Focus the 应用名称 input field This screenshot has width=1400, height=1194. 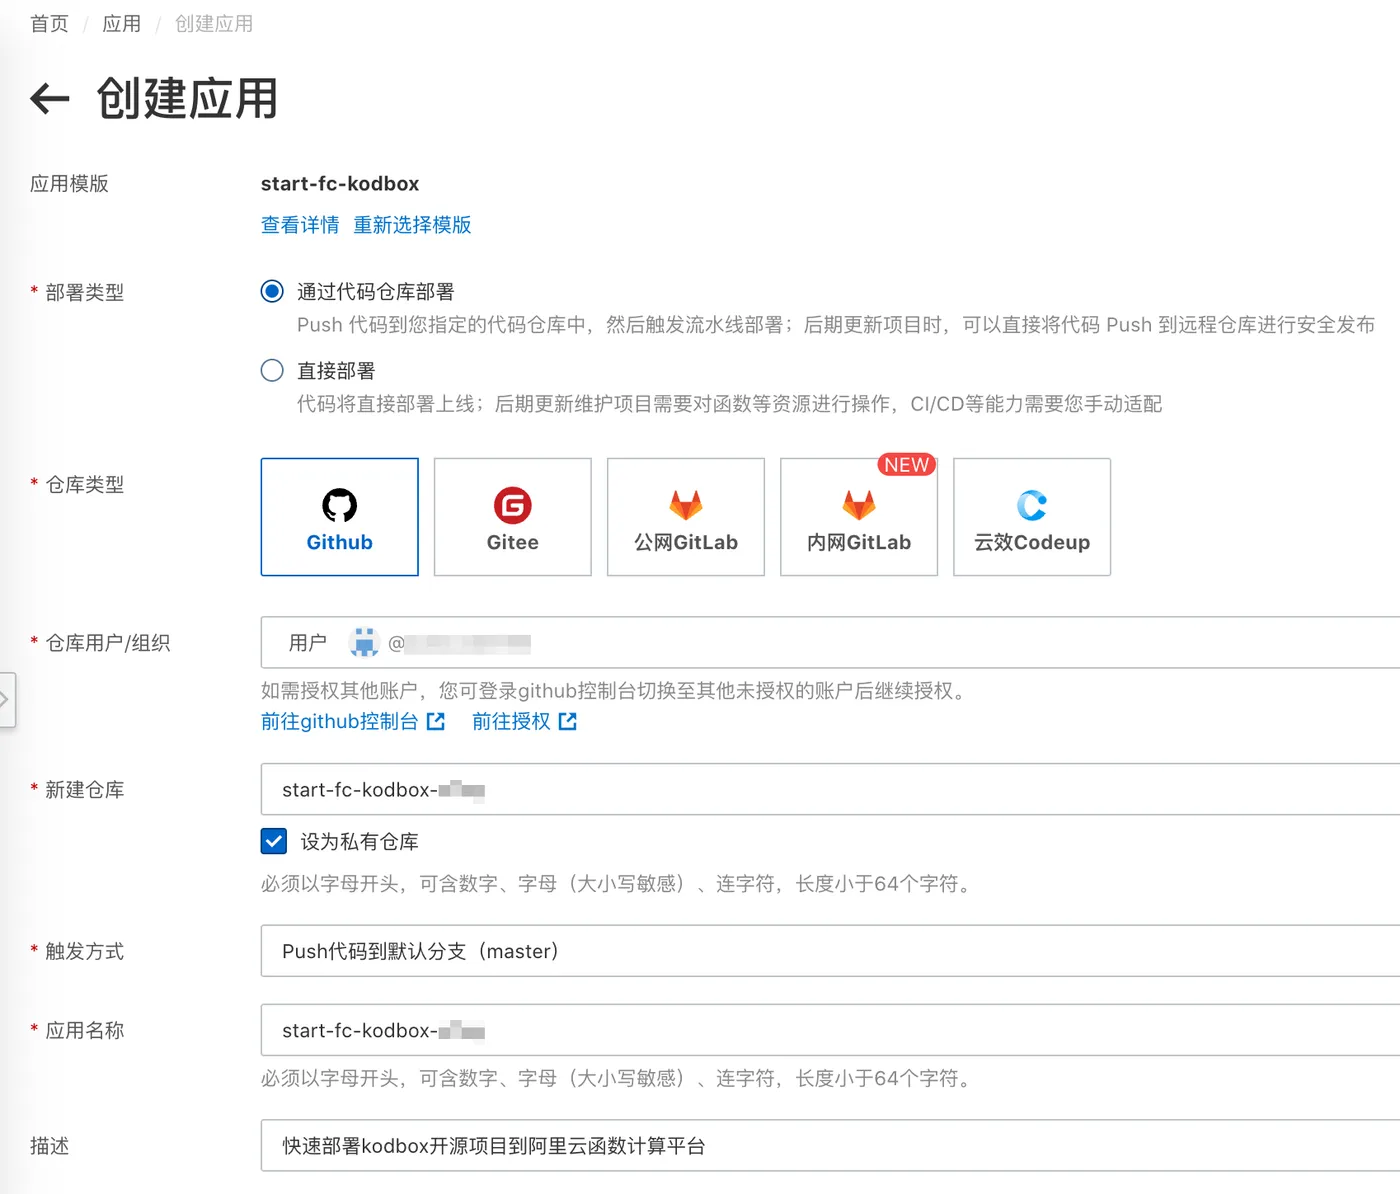tap(830, 1030)
